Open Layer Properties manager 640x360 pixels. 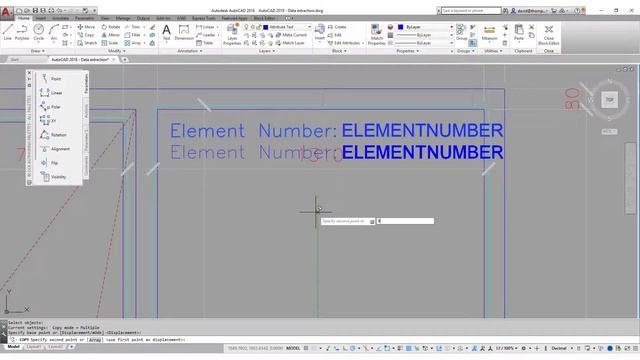point(232,34)
